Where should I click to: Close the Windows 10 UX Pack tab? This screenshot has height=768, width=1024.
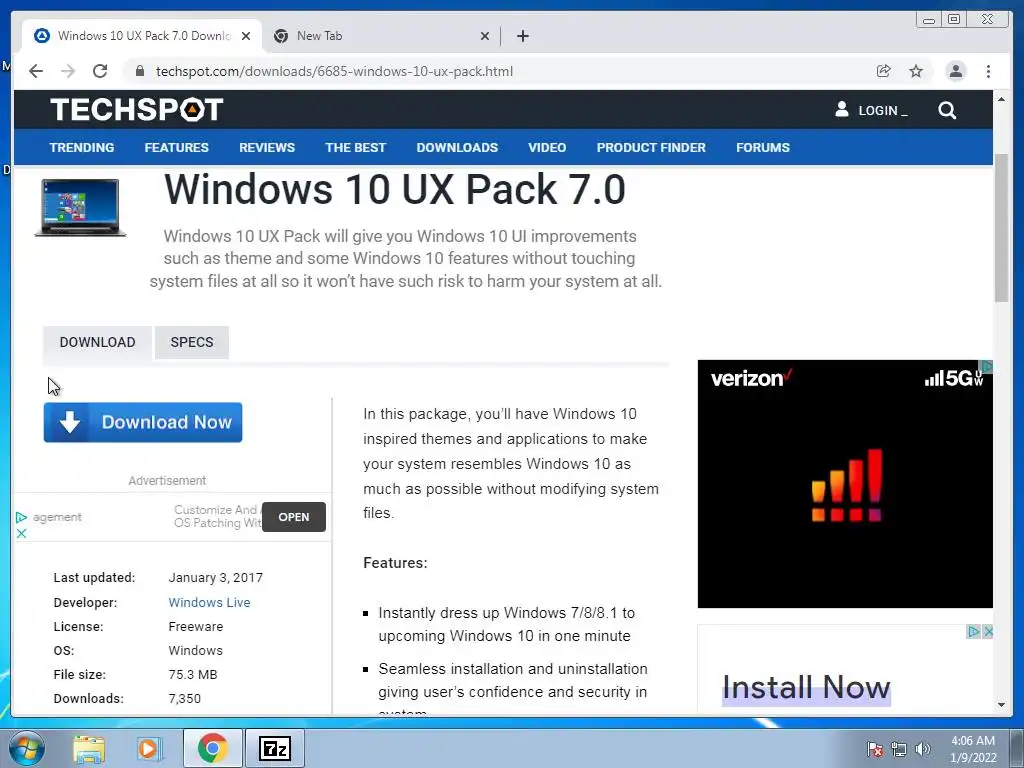[x=246, y=36]
